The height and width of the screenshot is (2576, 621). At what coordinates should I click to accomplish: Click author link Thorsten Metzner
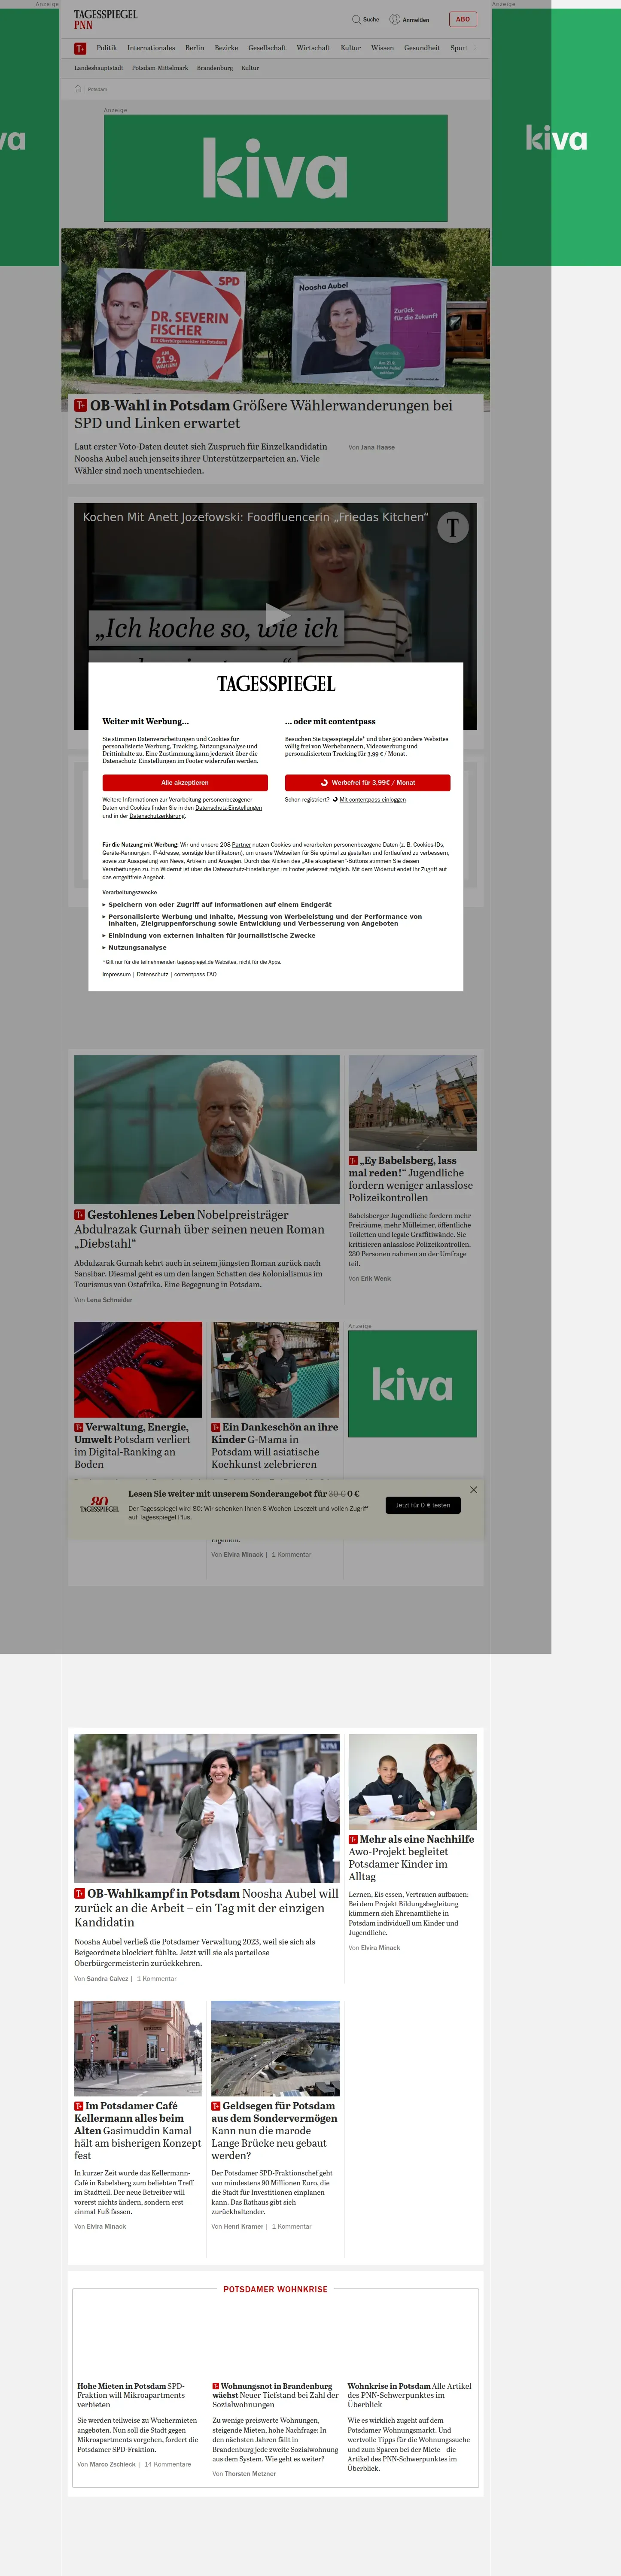pos(250,2473)
